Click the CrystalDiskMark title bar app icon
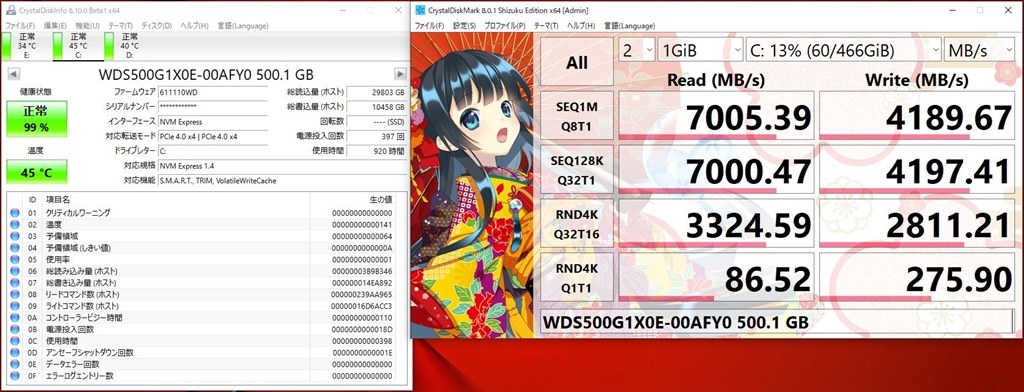This screenshot has width=1024, height=392. (419, 10)
